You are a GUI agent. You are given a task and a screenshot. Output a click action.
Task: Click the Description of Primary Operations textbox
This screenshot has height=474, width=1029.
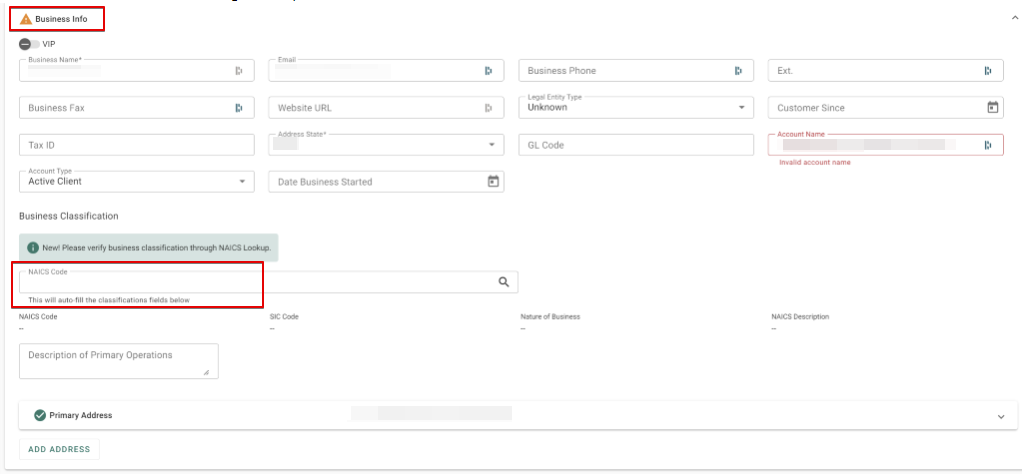click(x=118, y=361)
